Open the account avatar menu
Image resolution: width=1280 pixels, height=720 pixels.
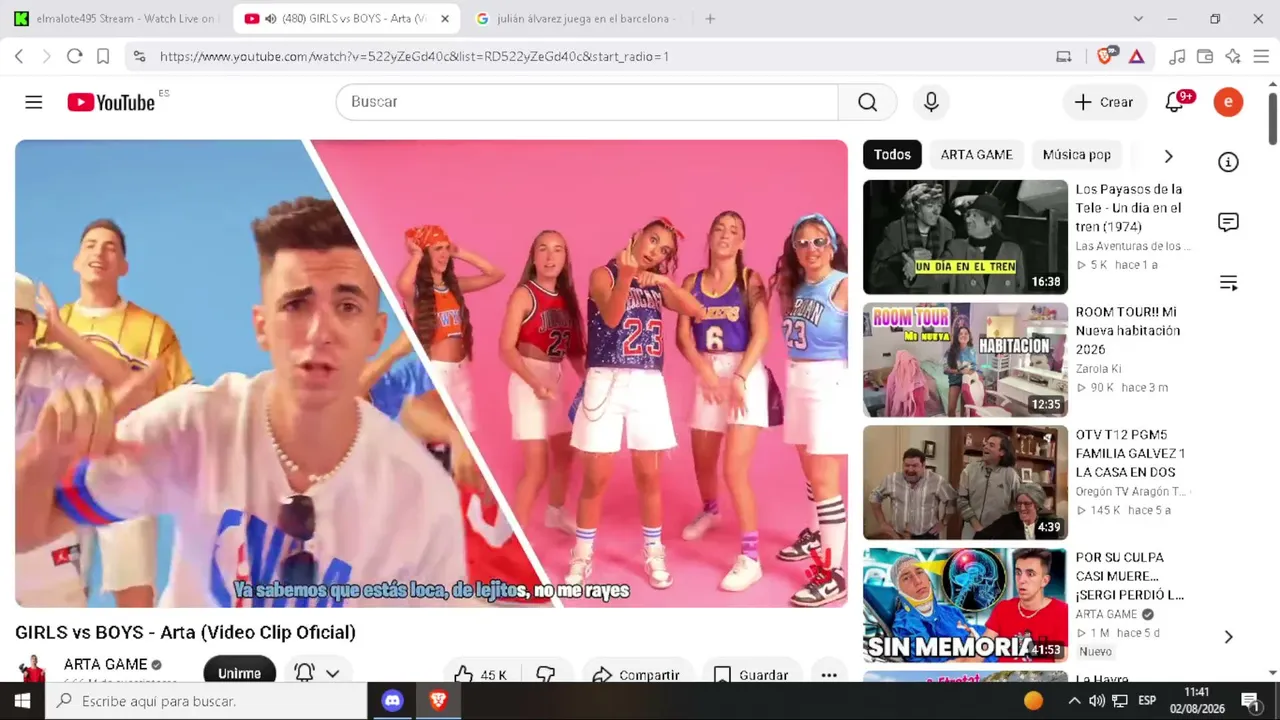(1228, 102)
